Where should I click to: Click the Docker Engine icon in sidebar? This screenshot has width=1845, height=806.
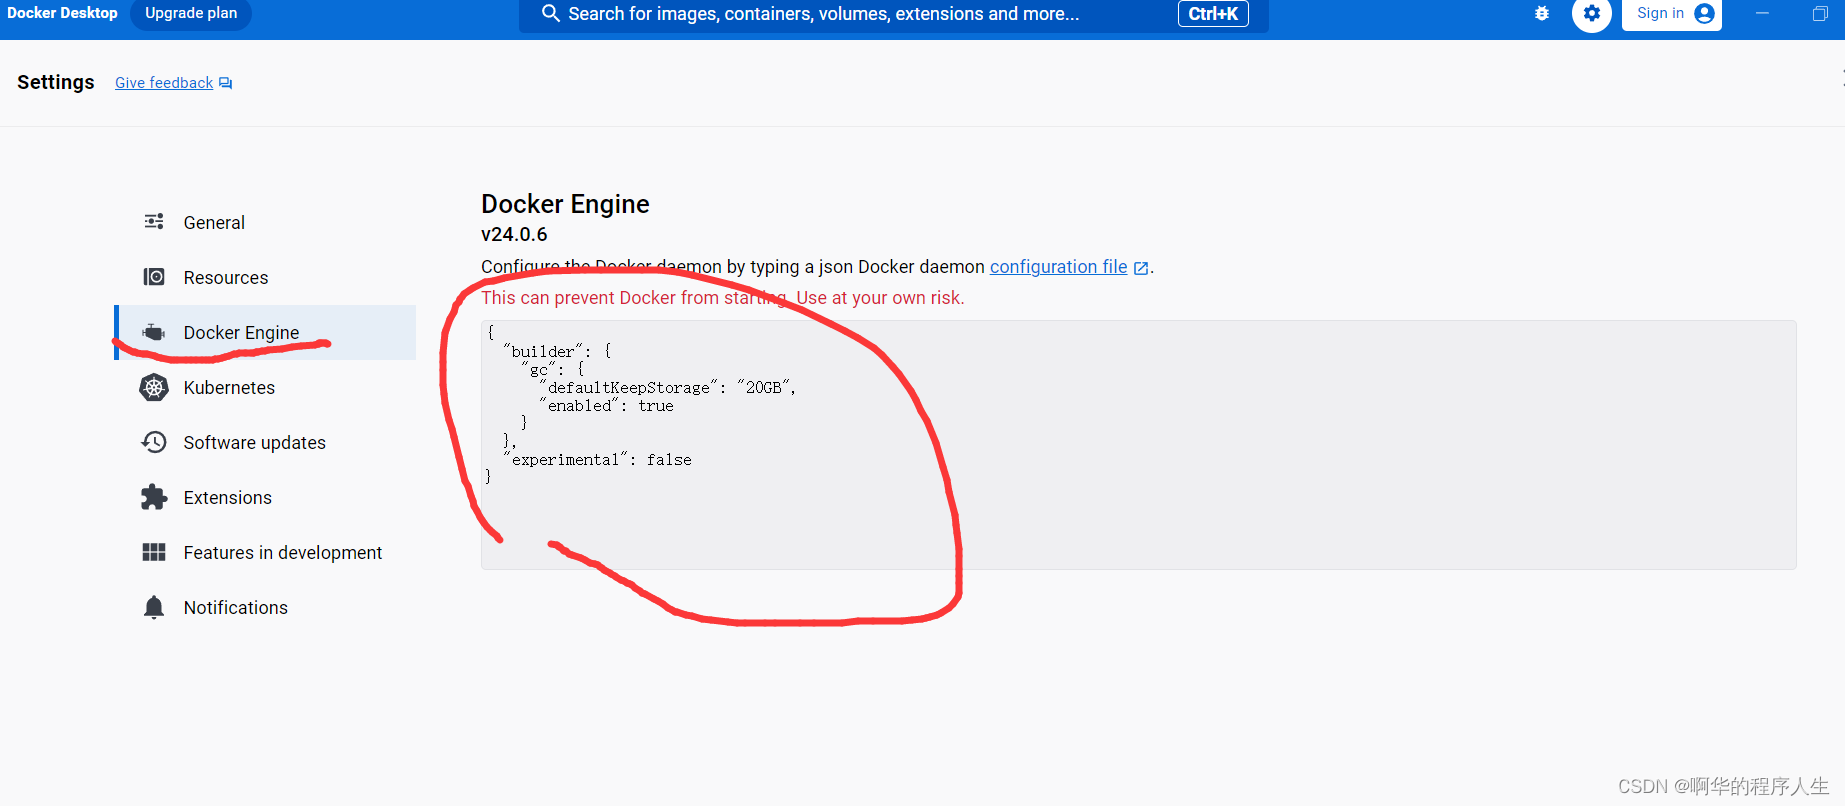(x=154, y=332)
